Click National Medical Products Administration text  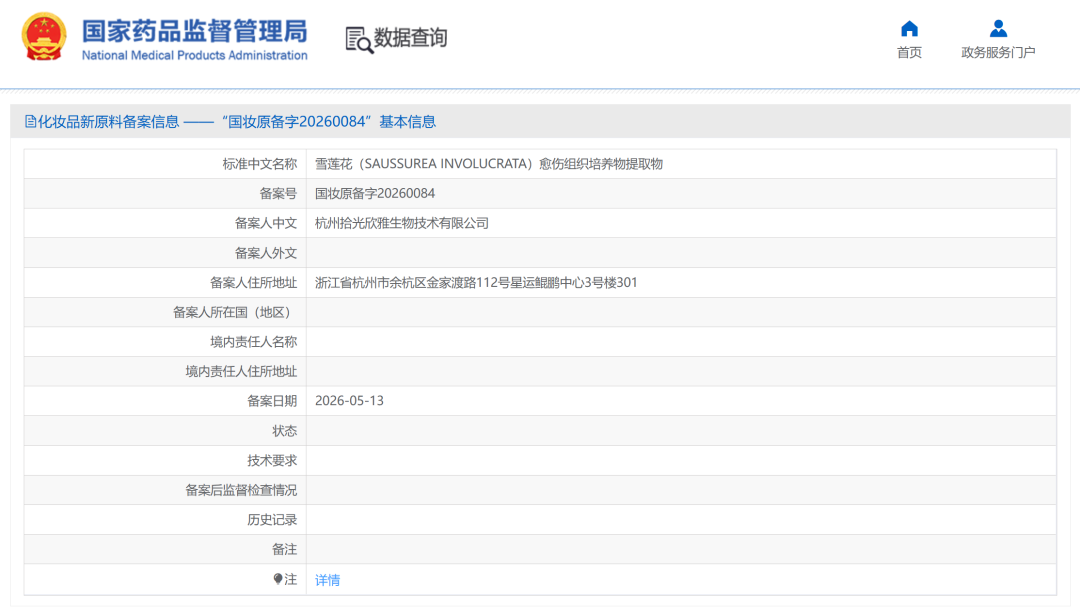pyautogui.click(x=195, y=55)
